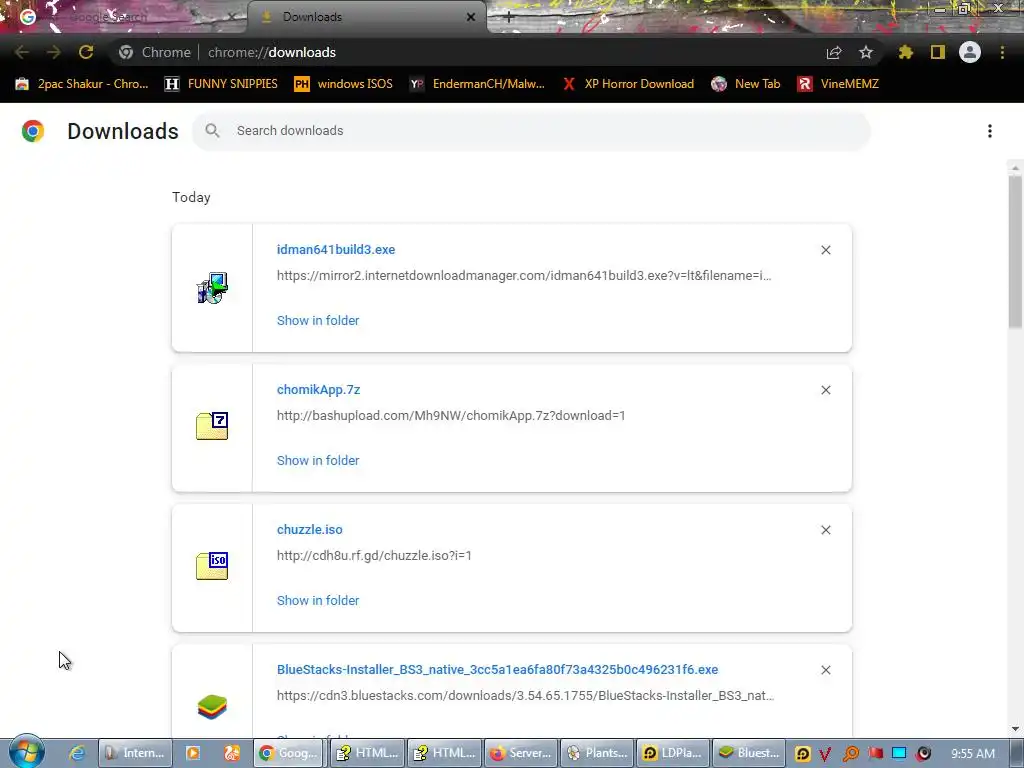Screen dimensions: 1024x768
Task: Switch to the Plants... taskbar window
Action: coord(598,753)
